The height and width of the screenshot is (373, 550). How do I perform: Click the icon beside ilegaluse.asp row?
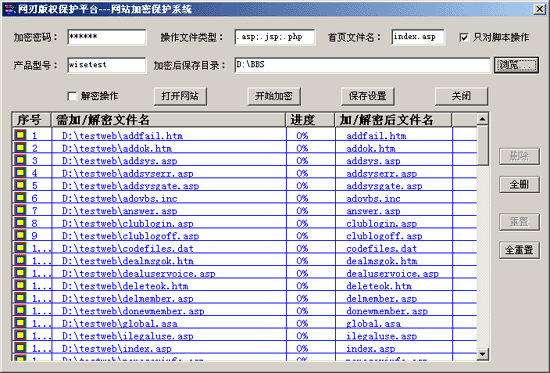point(20,335)
